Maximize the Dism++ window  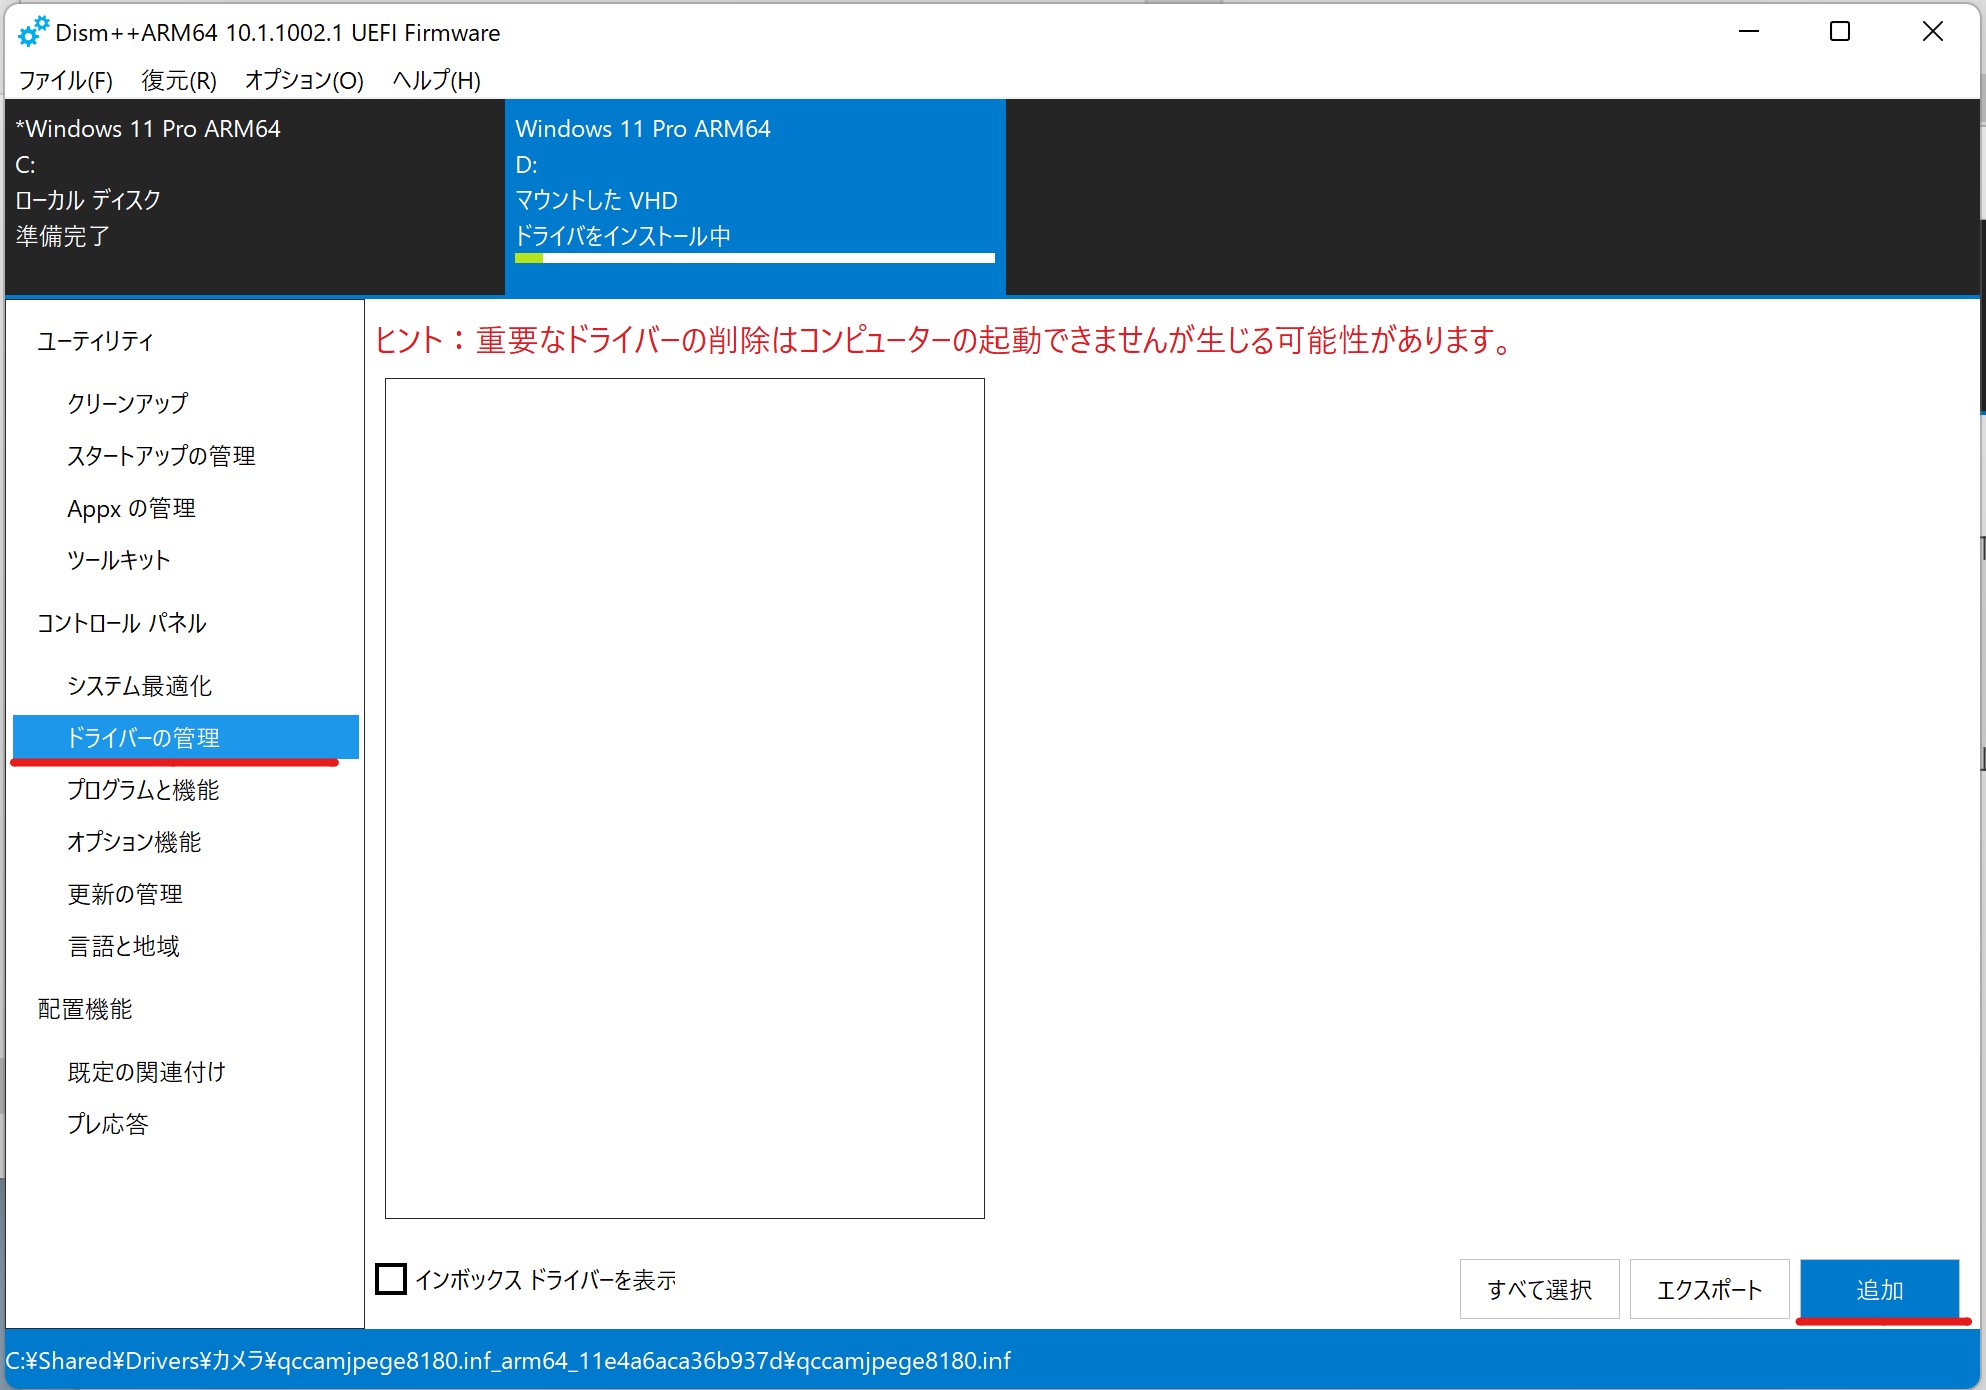point(1840,32)
